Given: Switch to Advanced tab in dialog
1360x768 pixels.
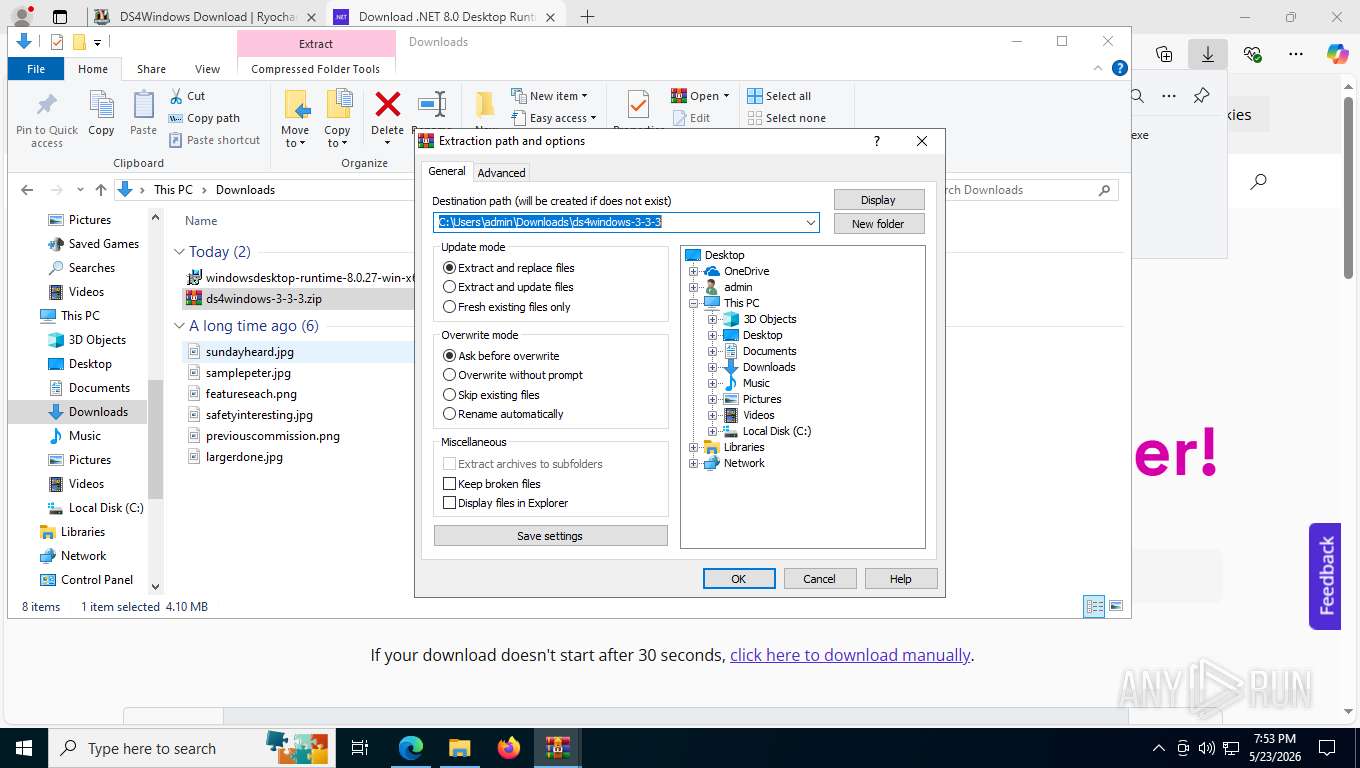Looking at the screenshot, I should (501, 173).
